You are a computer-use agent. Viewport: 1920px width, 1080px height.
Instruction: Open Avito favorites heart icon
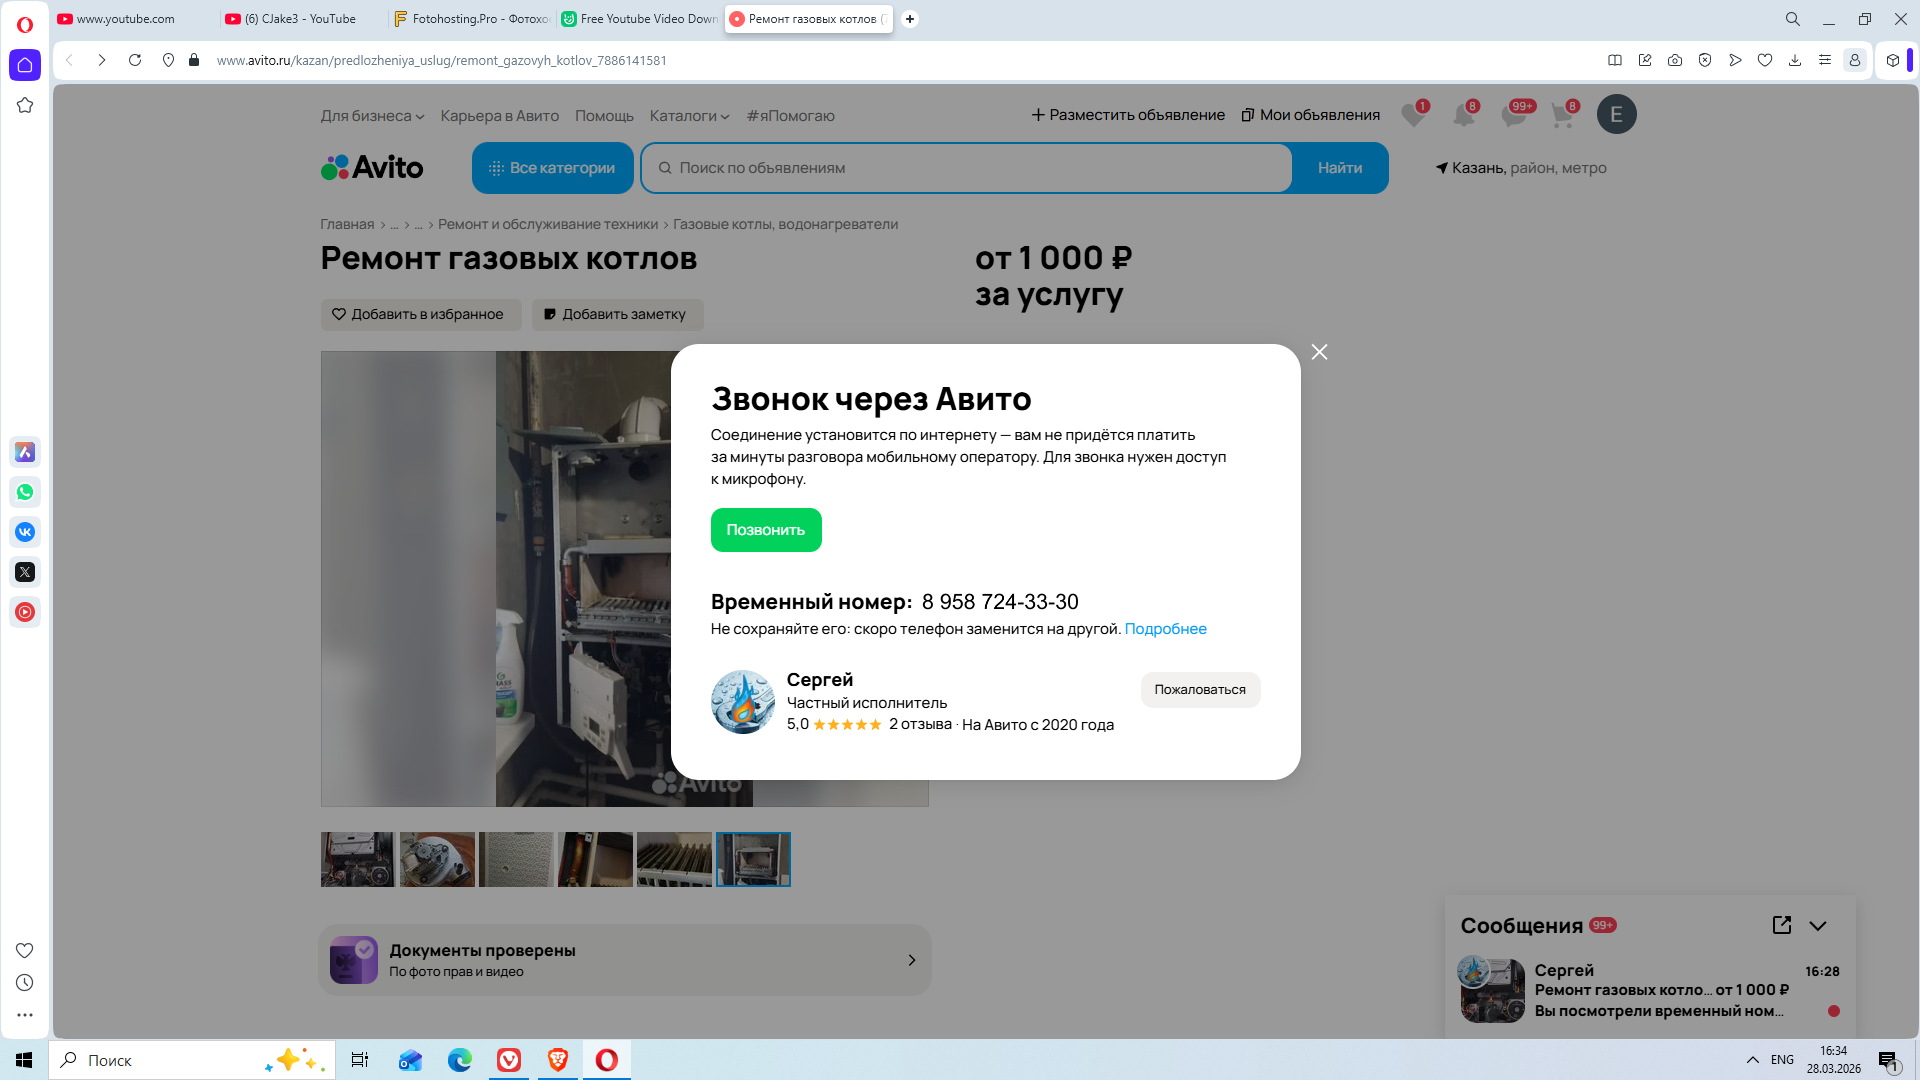click(1412, 115)
